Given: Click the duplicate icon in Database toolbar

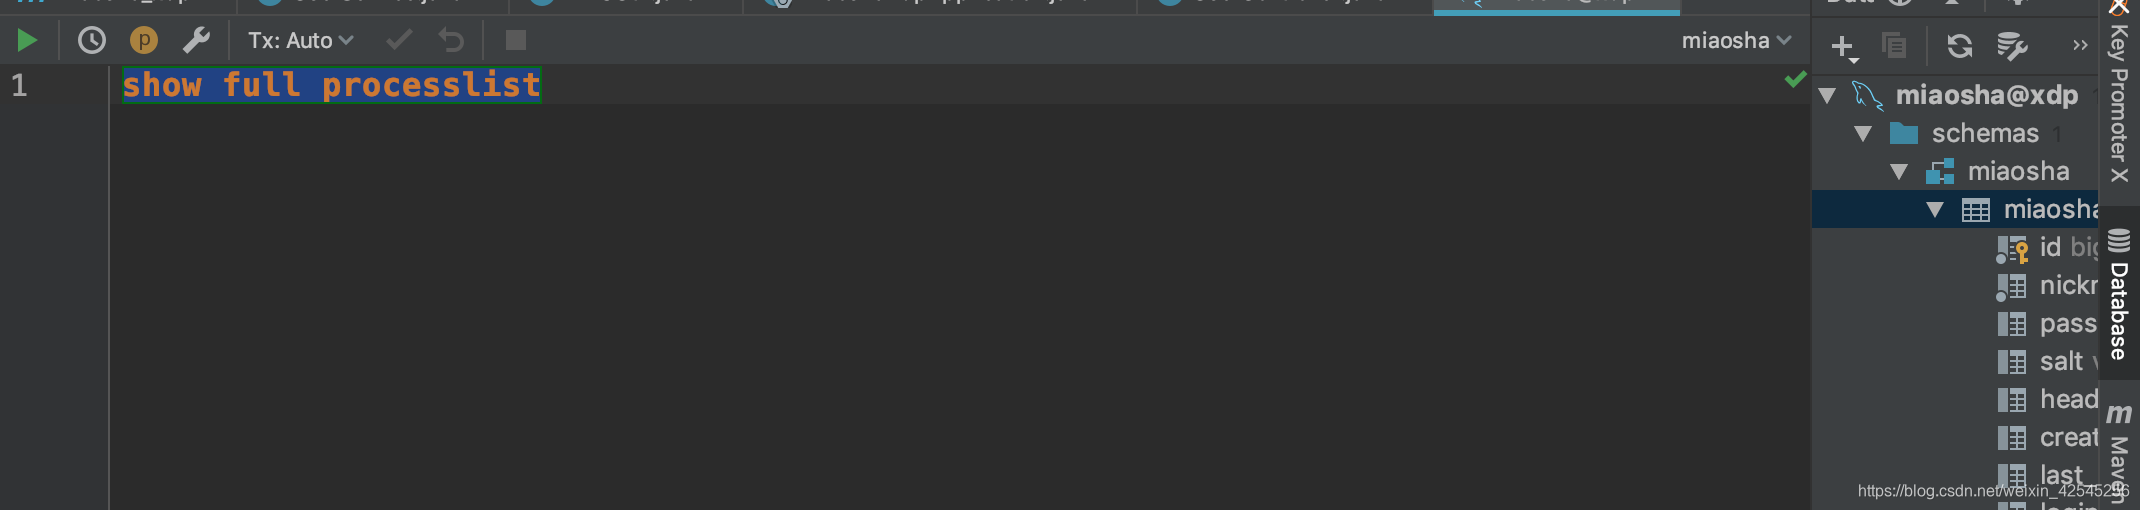Looking at the screenshot, I should (1894, 46).
